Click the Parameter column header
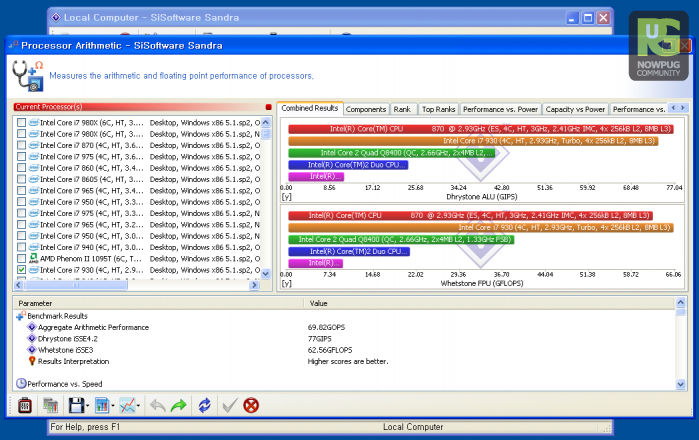699x440 pixels. tap(158, 303)
